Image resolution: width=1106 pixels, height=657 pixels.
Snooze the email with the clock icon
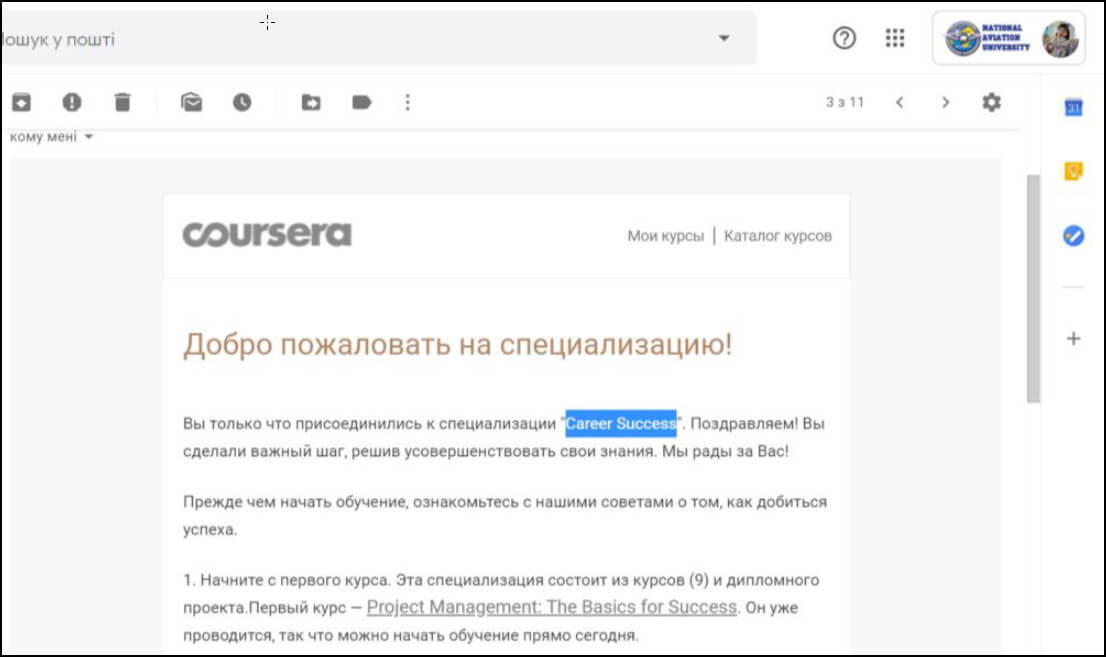tap(242, 102)
